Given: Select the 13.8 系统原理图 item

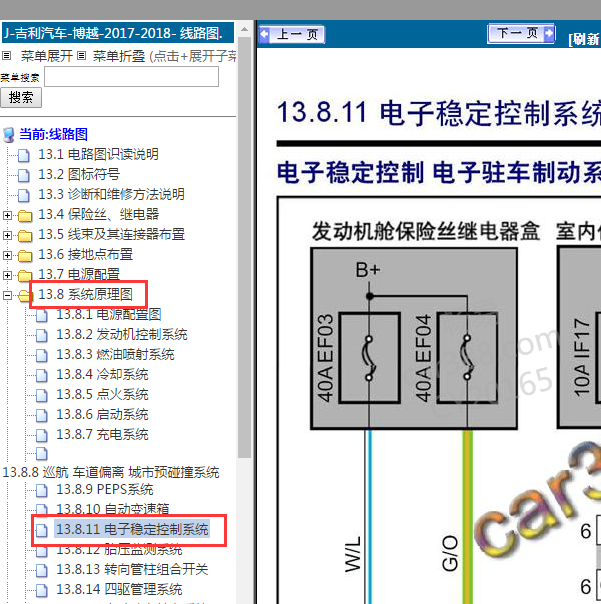Looking at the screenshot, I should pyautogui.click(x=86, y=294).
